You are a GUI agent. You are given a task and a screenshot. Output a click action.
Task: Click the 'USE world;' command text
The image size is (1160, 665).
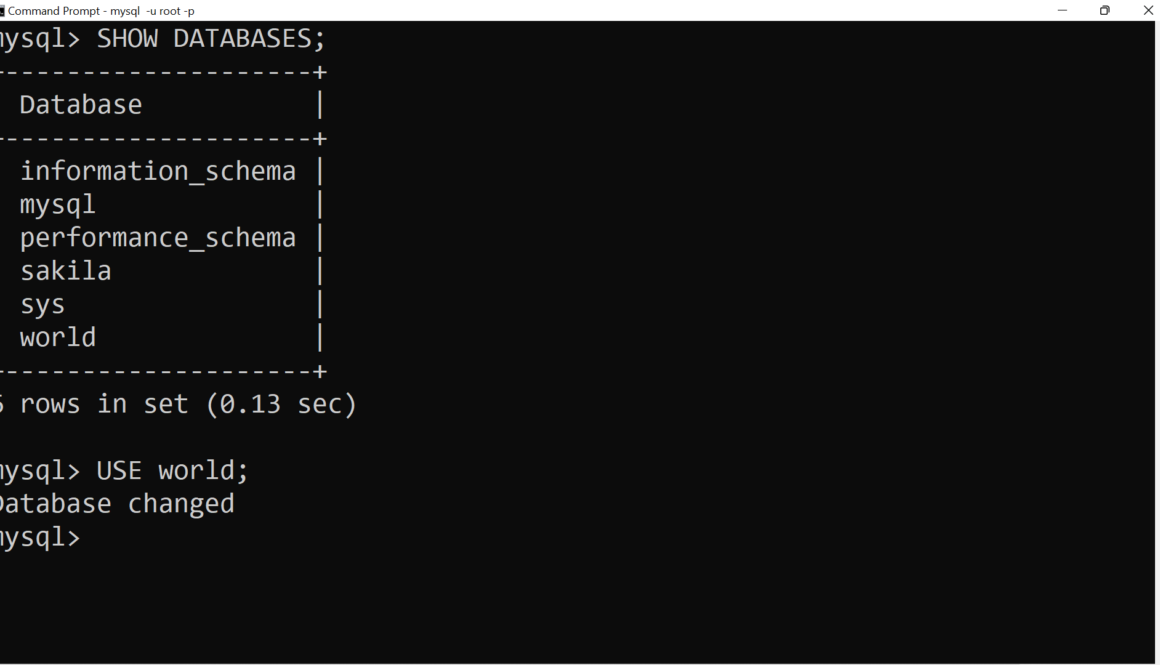[x=172, y=470]
